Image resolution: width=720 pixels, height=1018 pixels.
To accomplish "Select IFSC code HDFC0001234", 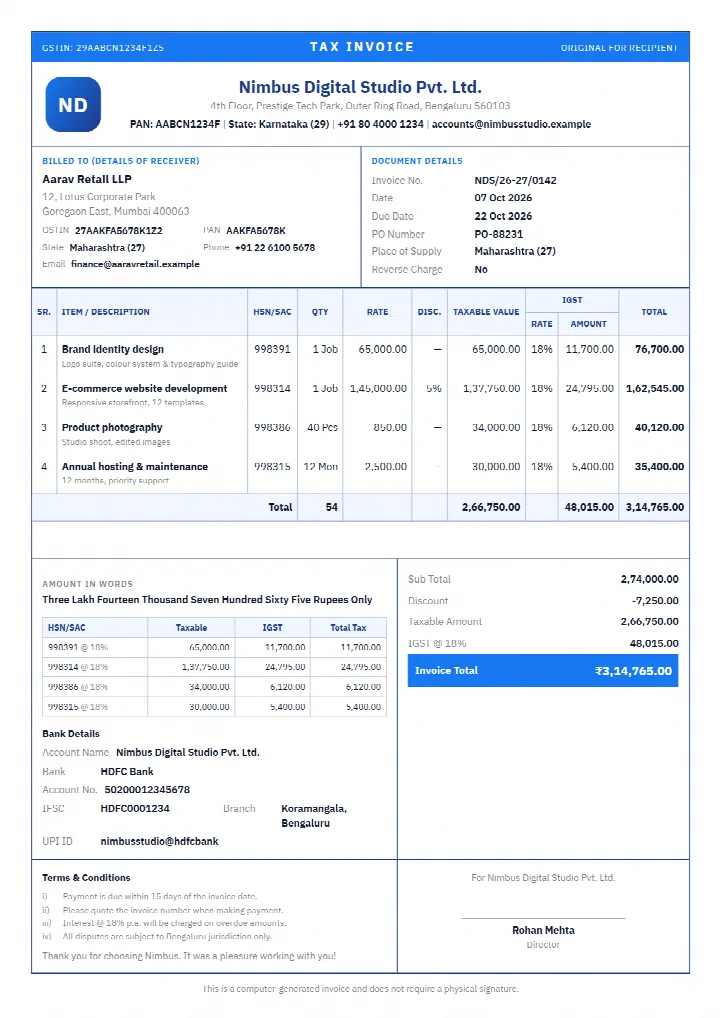I will click(x=135, y=808).
